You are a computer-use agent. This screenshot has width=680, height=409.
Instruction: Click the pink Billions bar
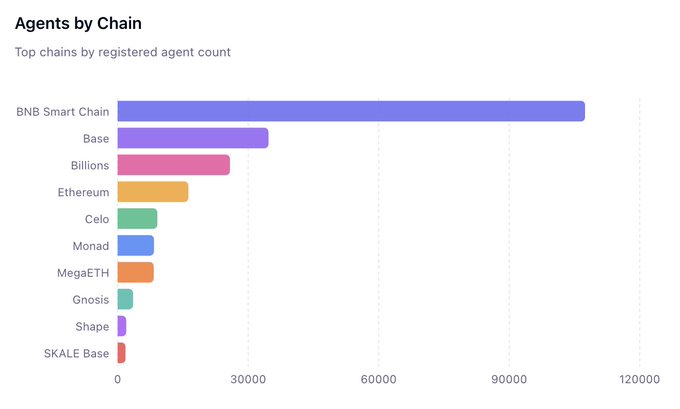click(173, 165)
